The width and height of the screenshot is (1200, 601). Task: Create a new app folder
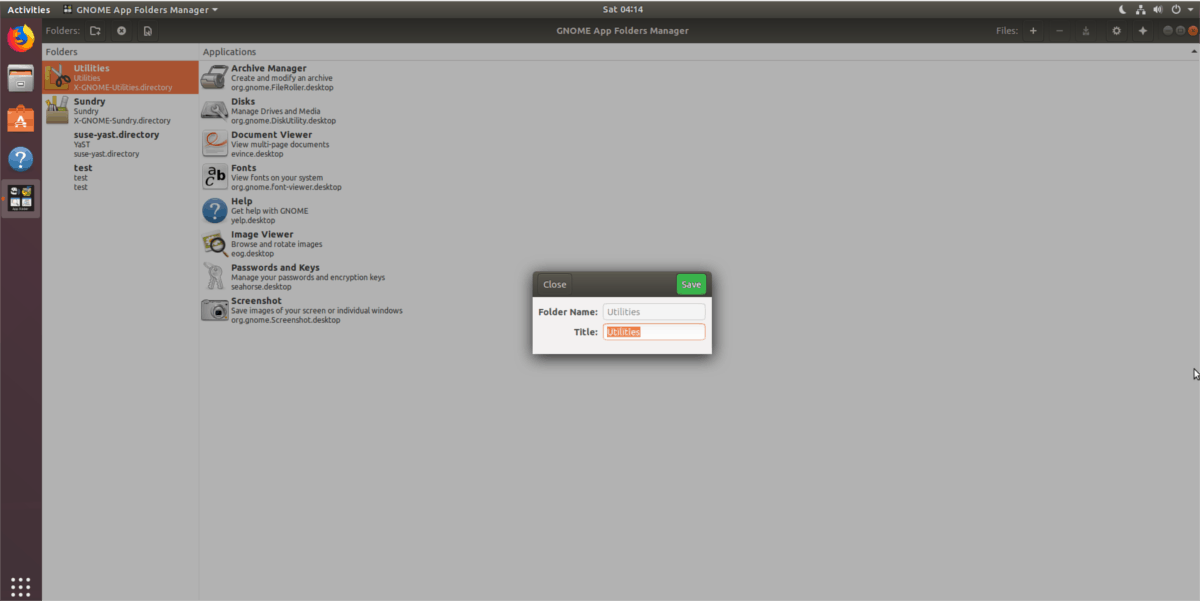tap(94, 30)
